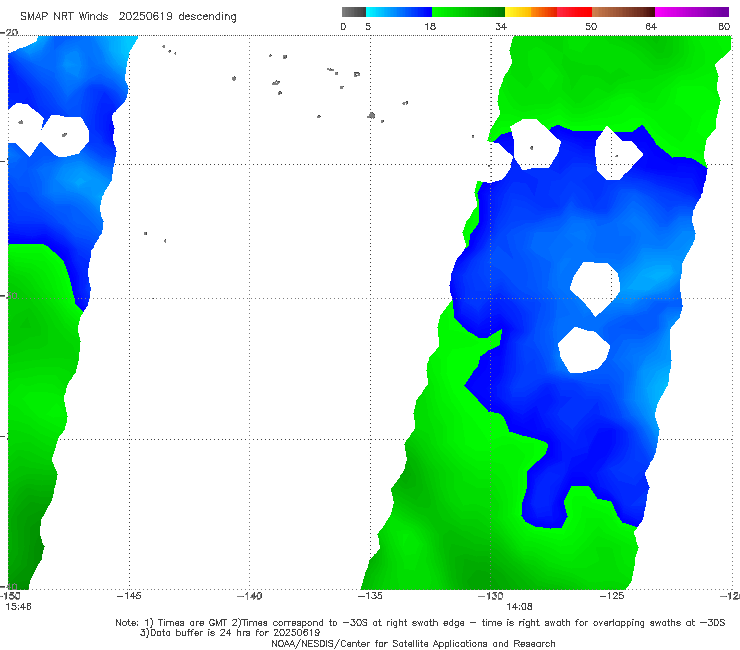Click the red segment of the color bar
The image size is (740, 650).
pos(574,12)
